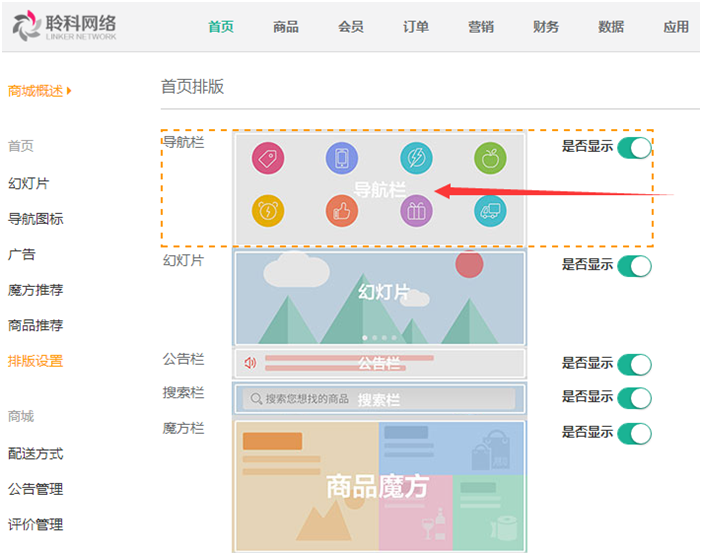Click the yellow alarm clock icon
The height and width of the screenshot is (555, 702).
[268, 211]
